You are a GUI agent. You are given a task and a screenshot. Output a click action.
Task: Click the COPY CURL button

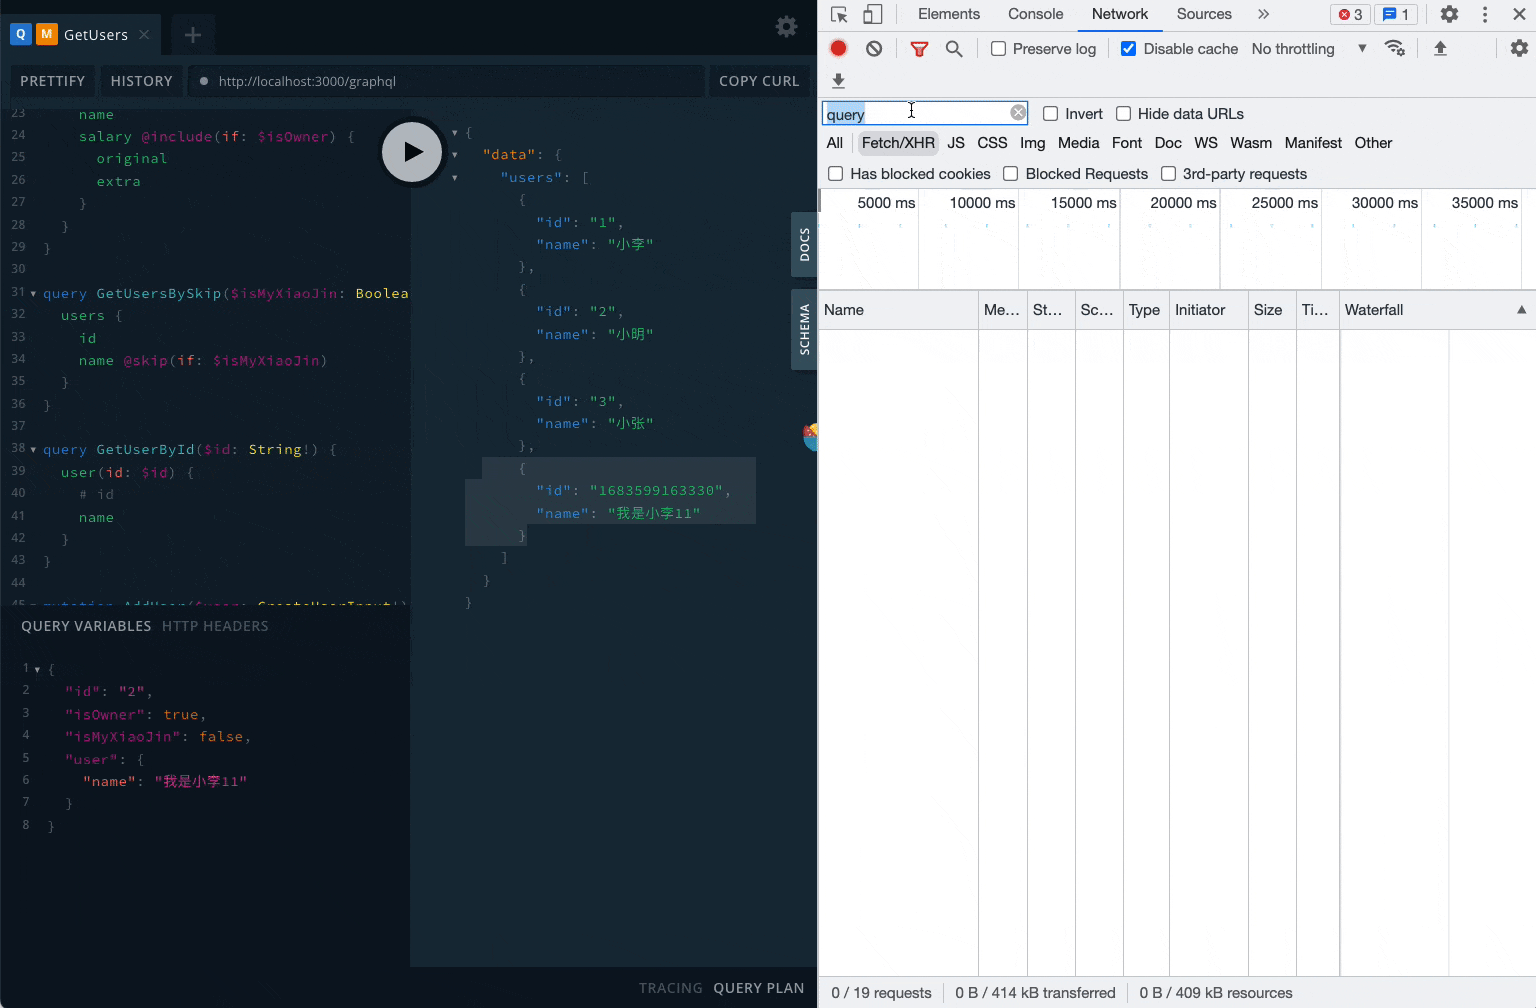point(759,81)
